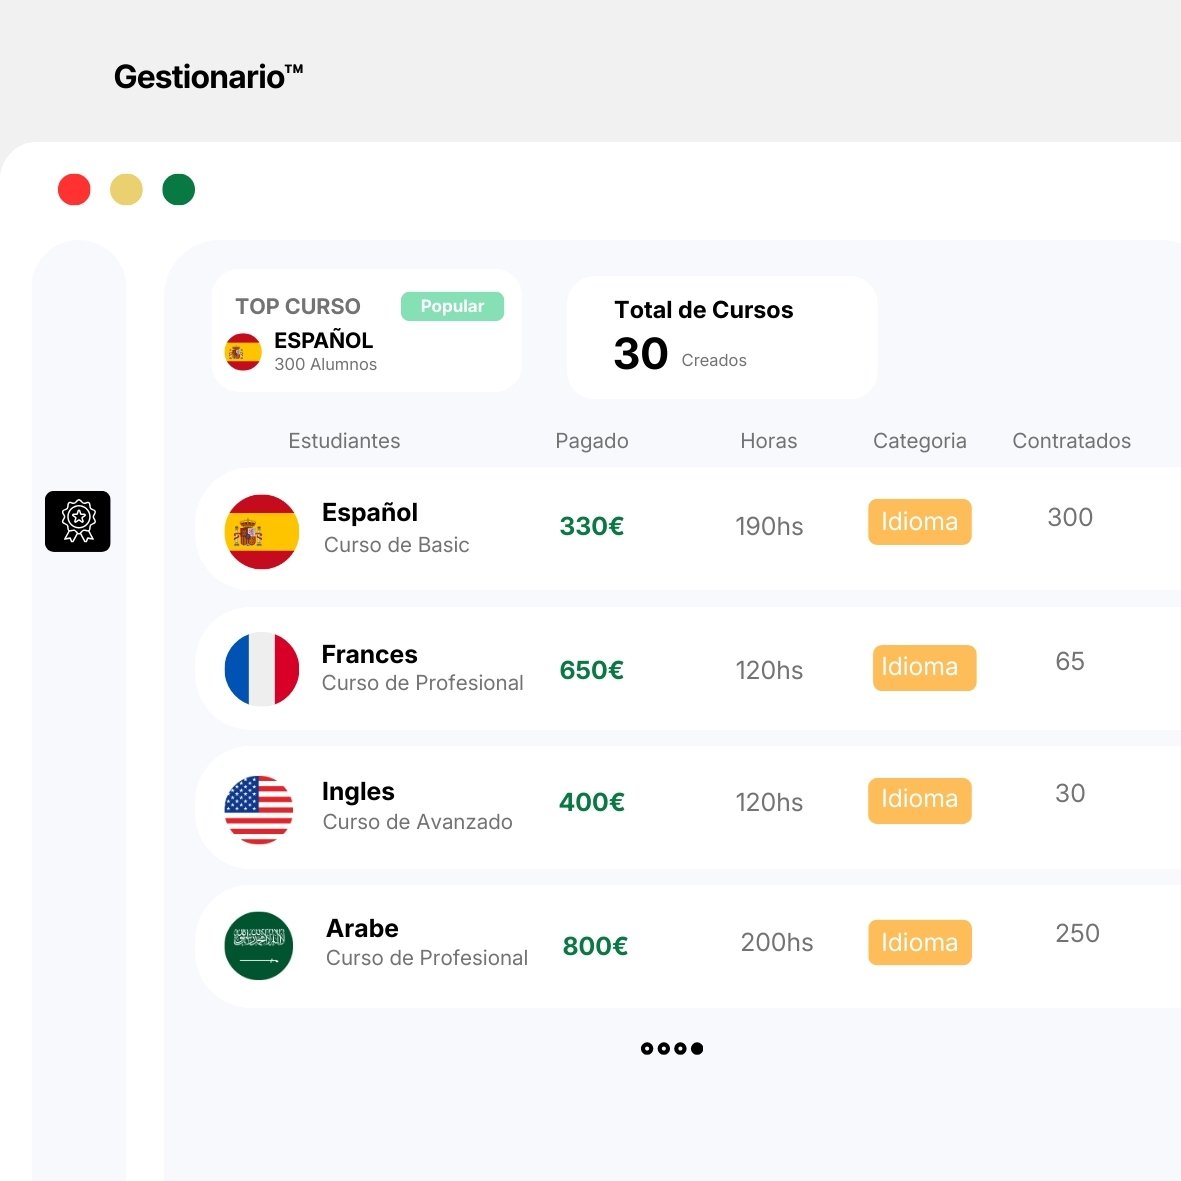This screenshot has height=1181, width=1181.
Task: Sort by the Pagado column header
Action: pyautogui.click(x=592, y=441)
